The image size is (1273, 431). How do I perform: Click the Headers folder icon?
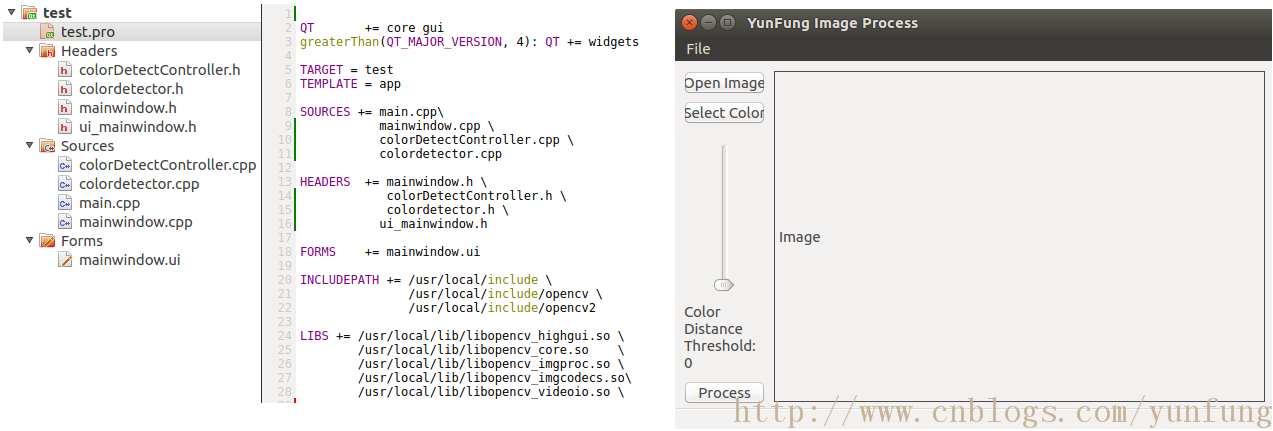point(47,51)
